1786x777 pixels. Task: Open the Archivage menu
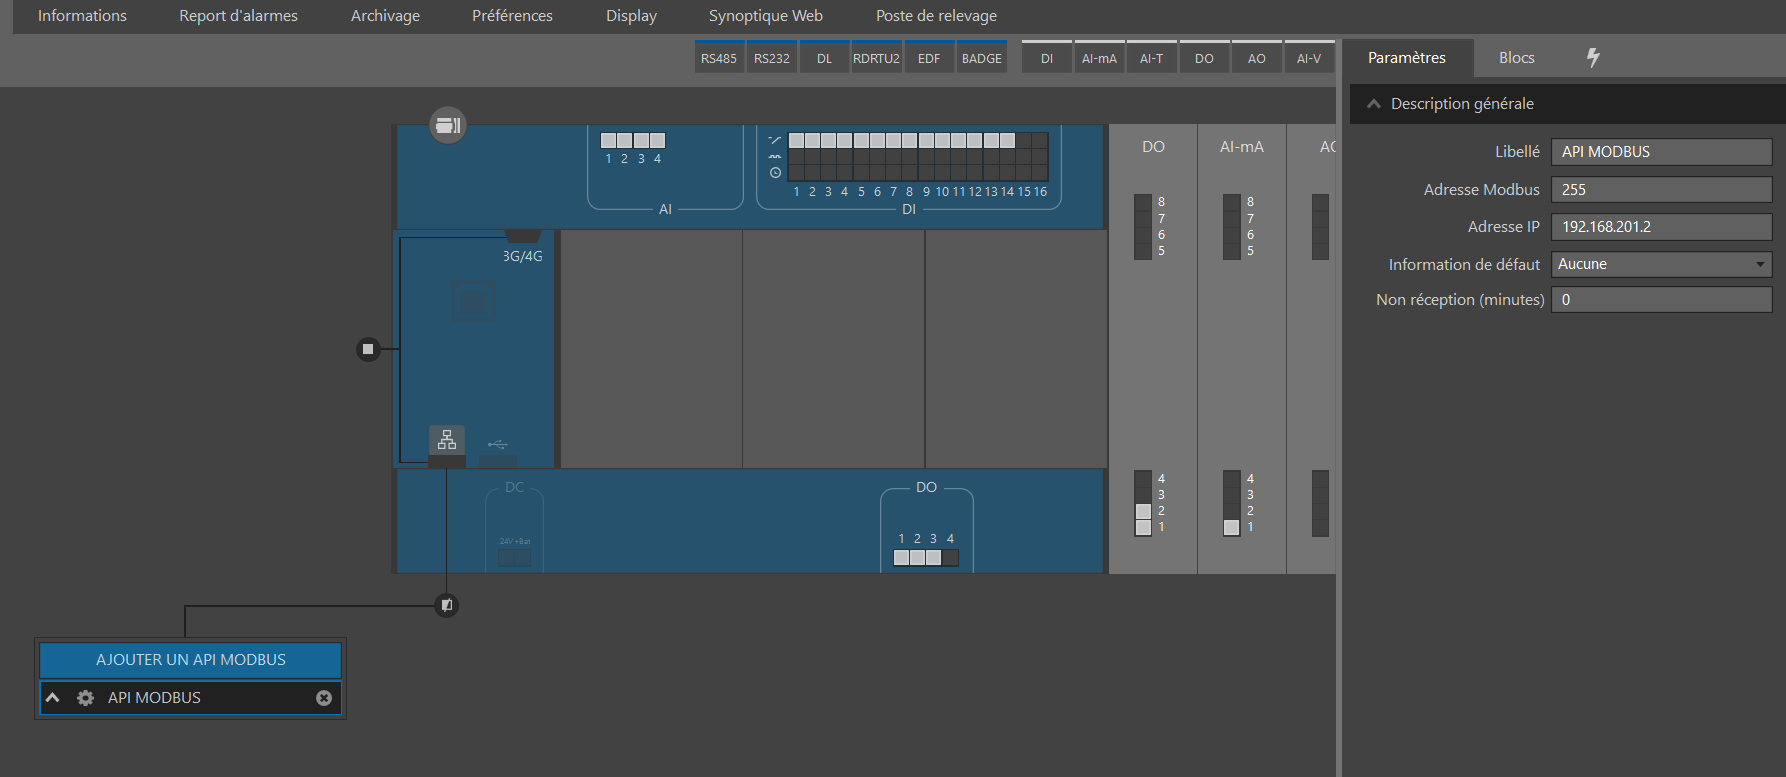[x=385, y=16]
